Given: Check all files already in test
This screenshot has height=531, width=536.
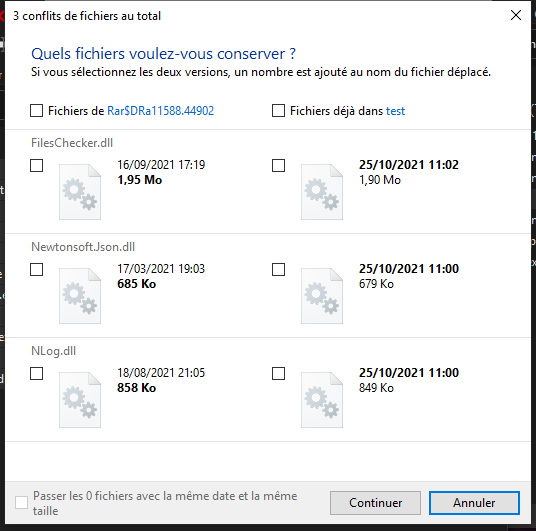Looking at the screenshot, I should (x=278, y=111).
